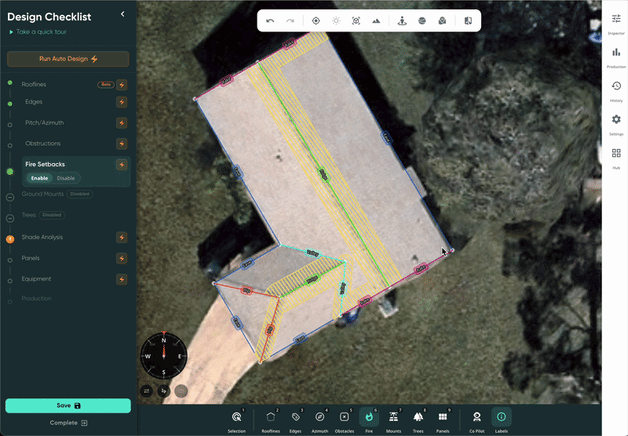Open the Rooflines checklist step
Screen dimensions: 628x436
[x=34, y=84]
